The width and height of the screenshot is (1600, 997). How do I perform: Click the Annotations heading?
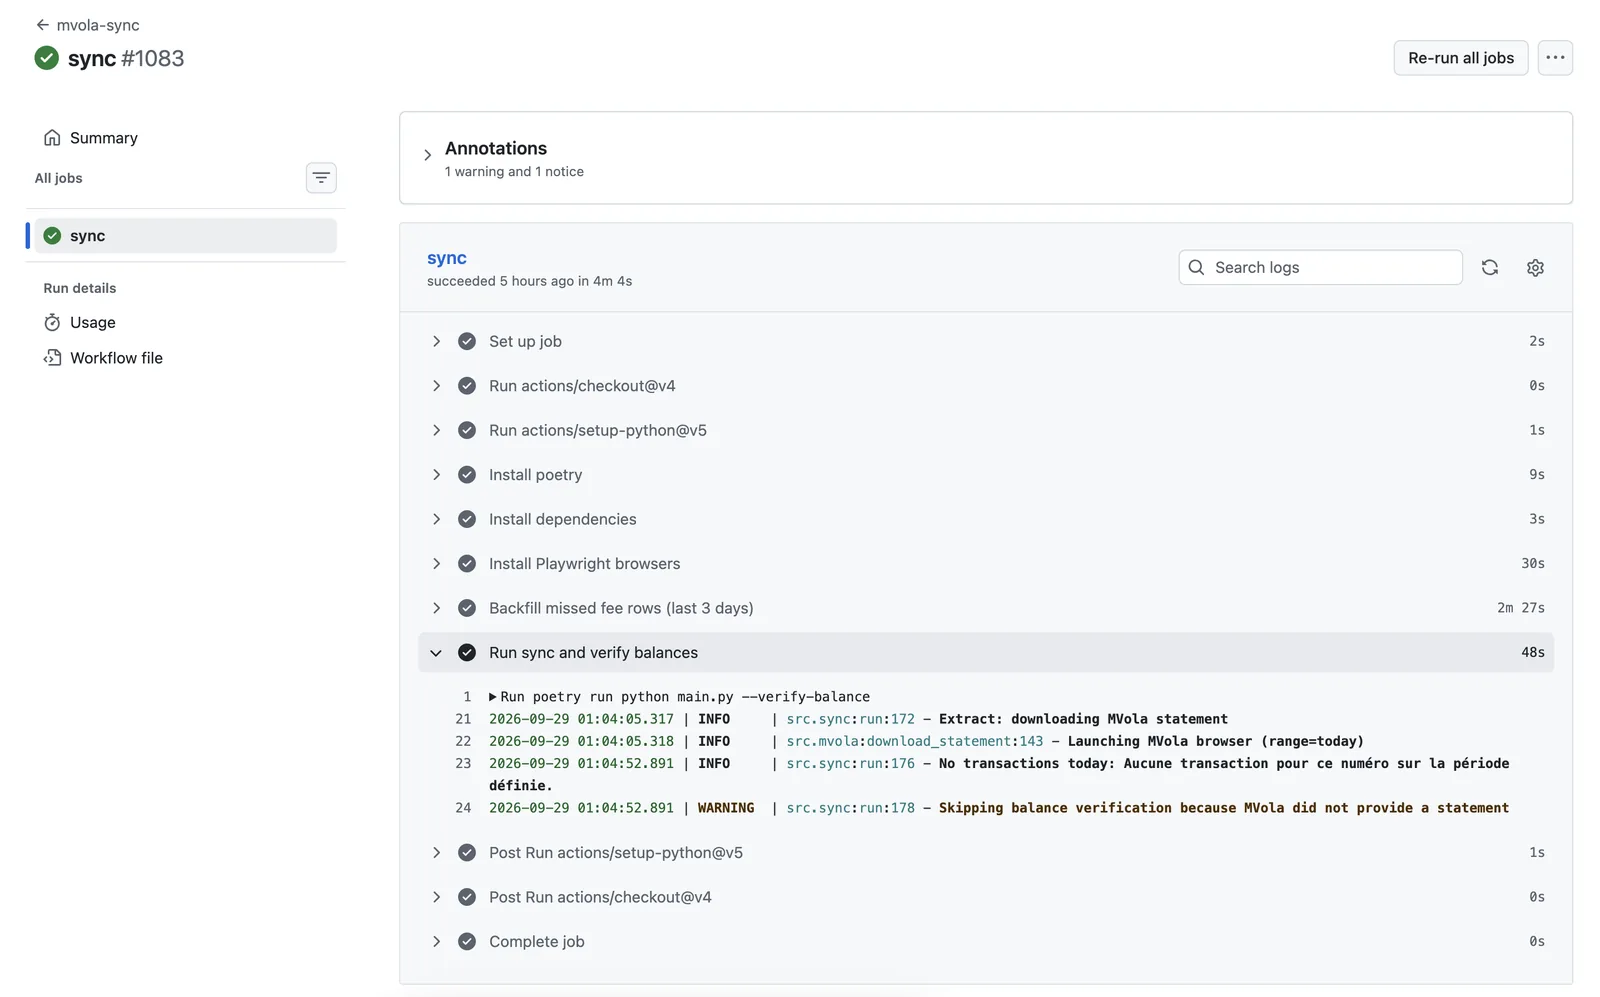click(496, 148)
